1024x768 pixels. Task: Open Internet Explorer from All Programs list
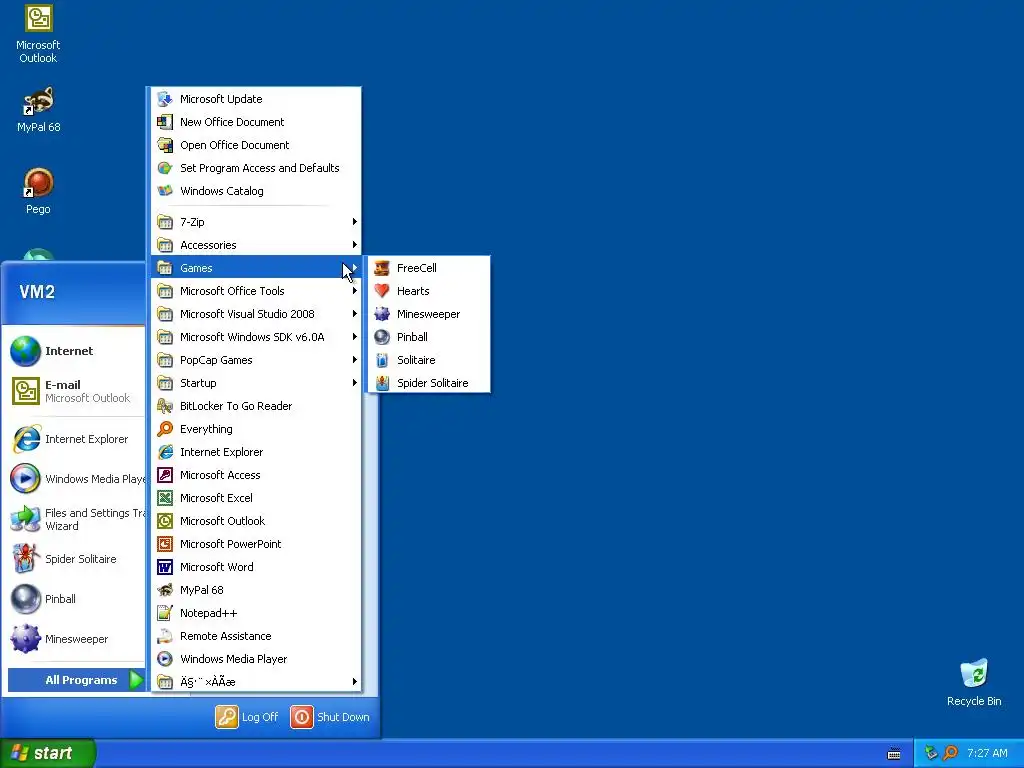[256, 452]
